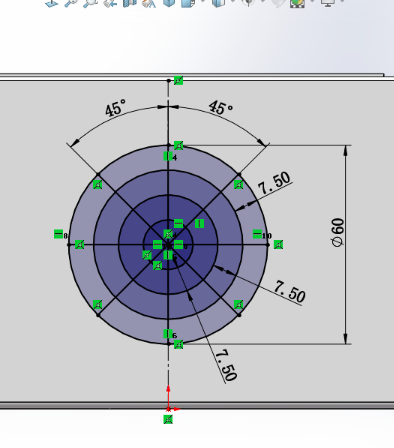Select the red sketch origin marker
This screenshot has height=448, width=394.
pyautogui.click(x=169, y=409)
